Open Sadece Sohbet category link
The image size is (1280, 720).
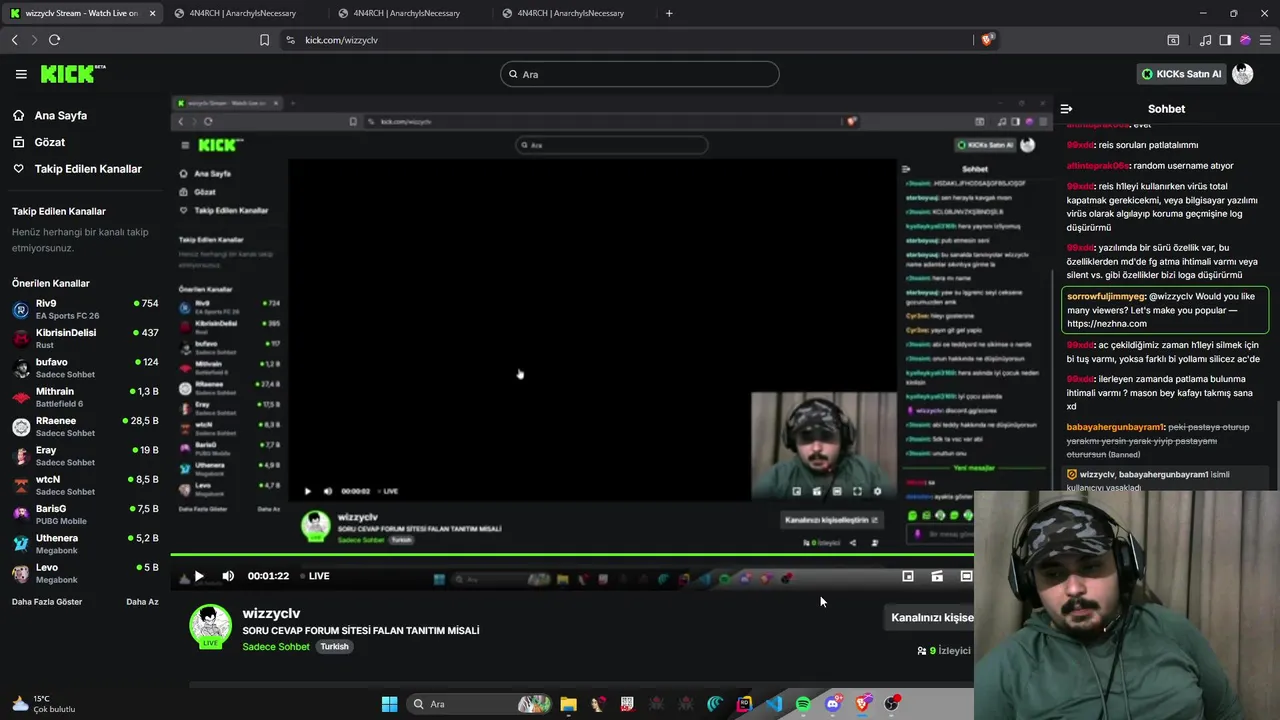(276, 647)
